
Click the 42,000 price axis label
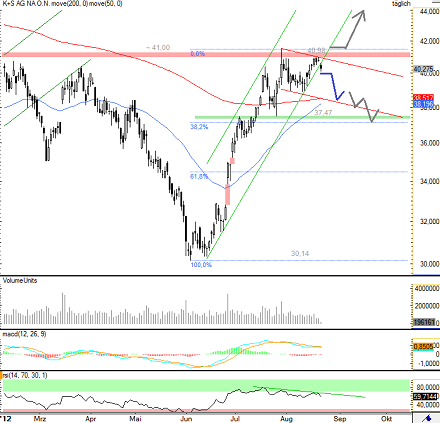430,41
